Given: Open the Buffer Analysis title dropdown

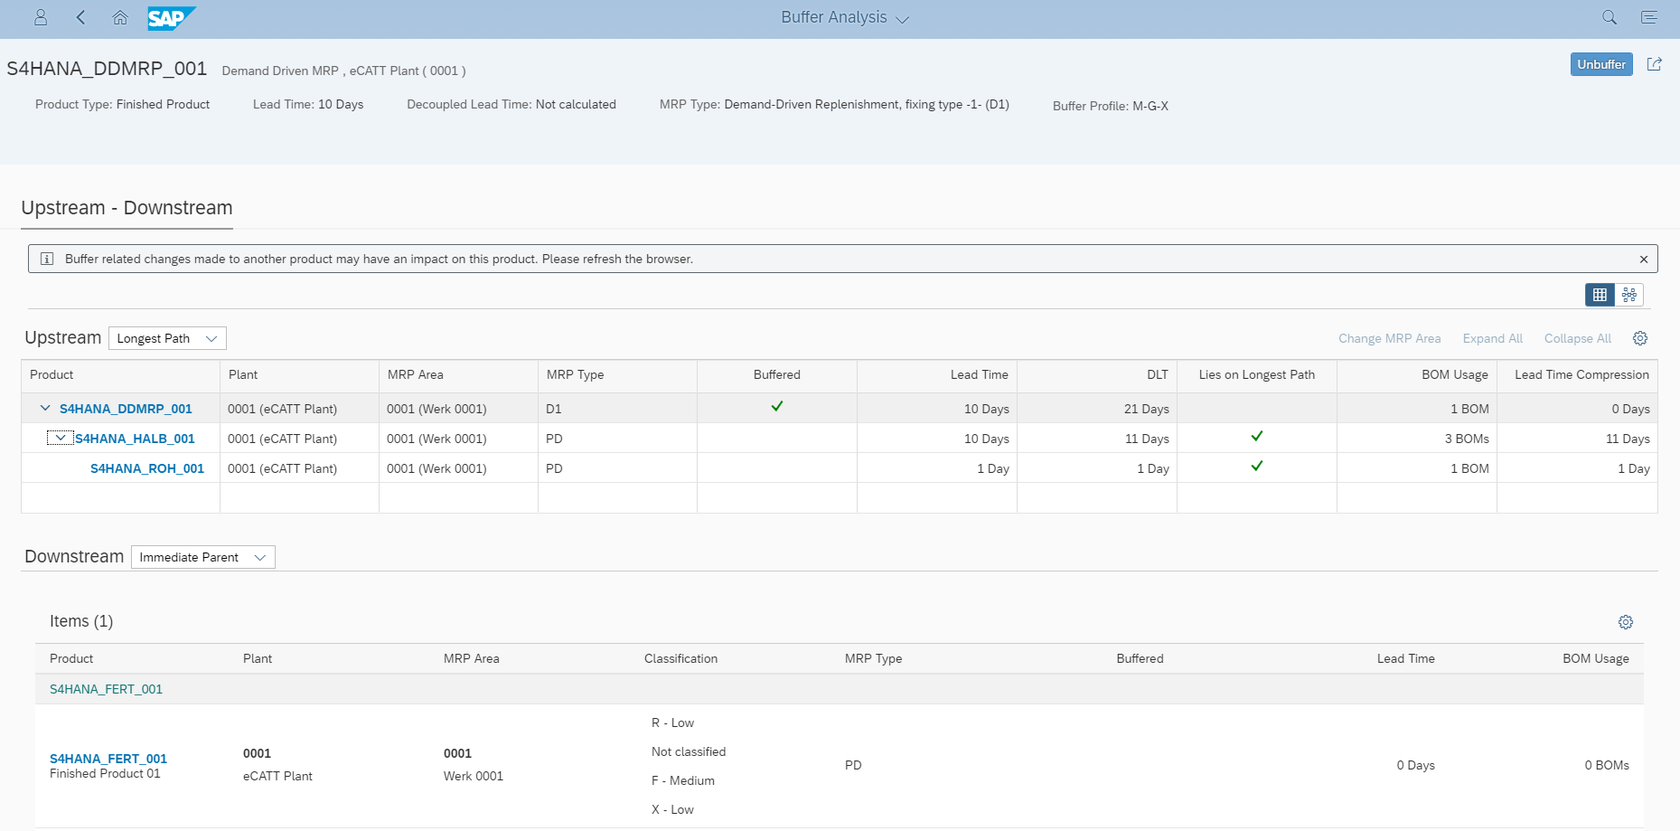Looking at the screenshot, I should 845,18.
